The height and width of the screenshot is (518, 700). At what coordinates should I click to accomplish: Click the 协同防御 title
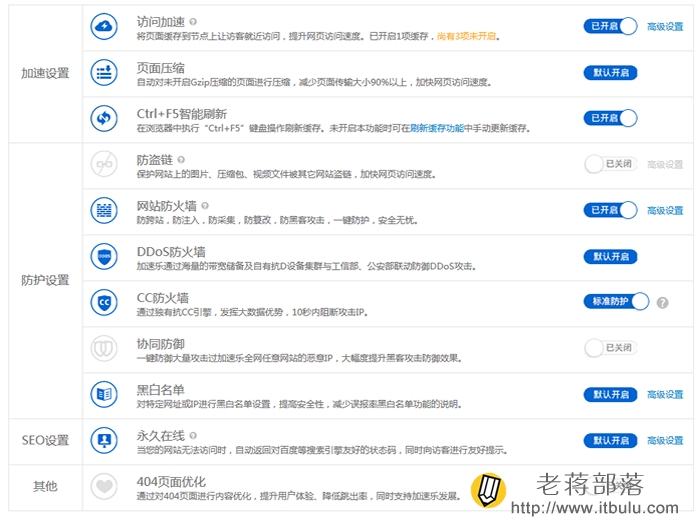coord(160,344)
